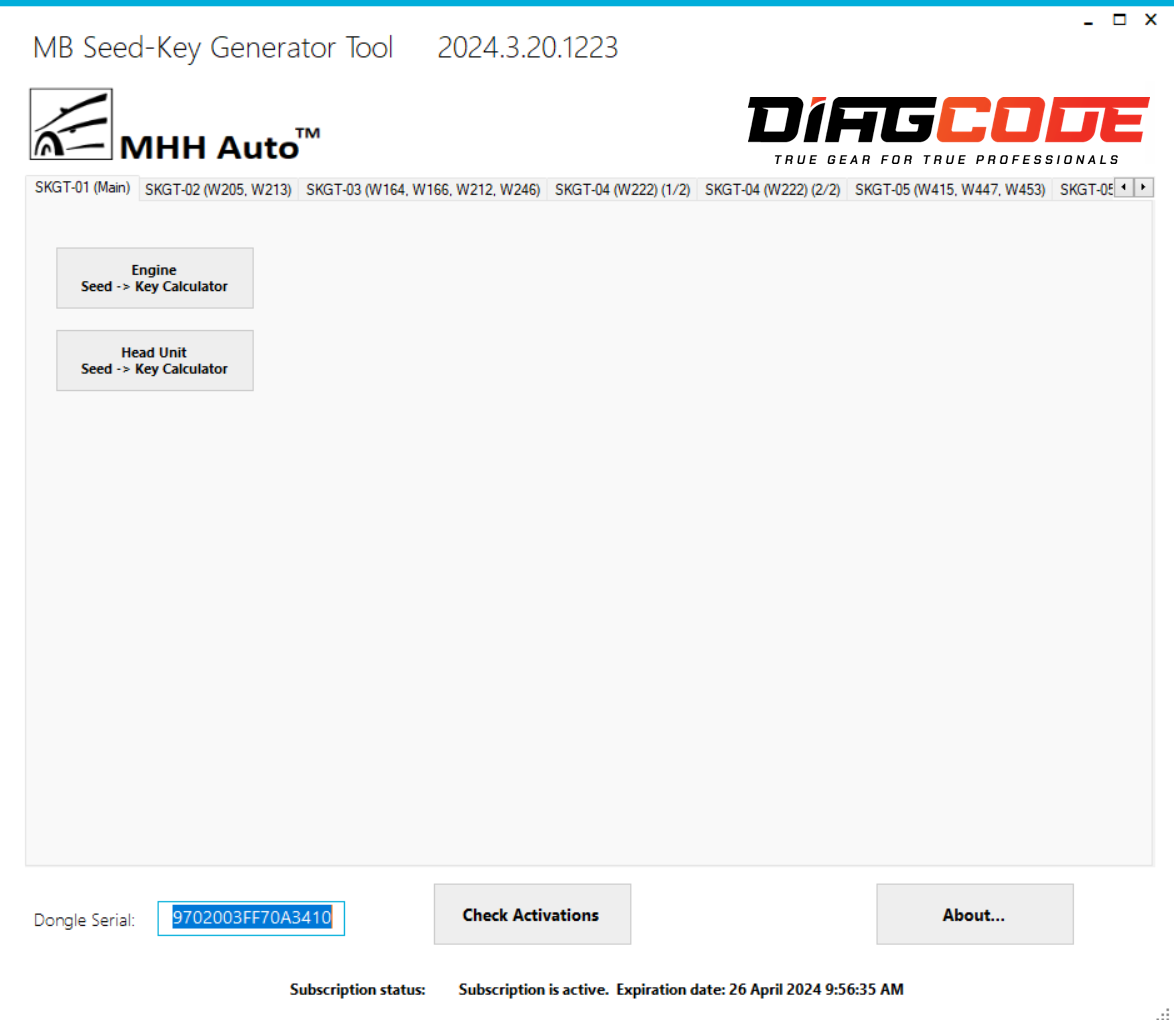Go to SKGT-04 (W222) (1/2) tab

[x=622, y=190]
